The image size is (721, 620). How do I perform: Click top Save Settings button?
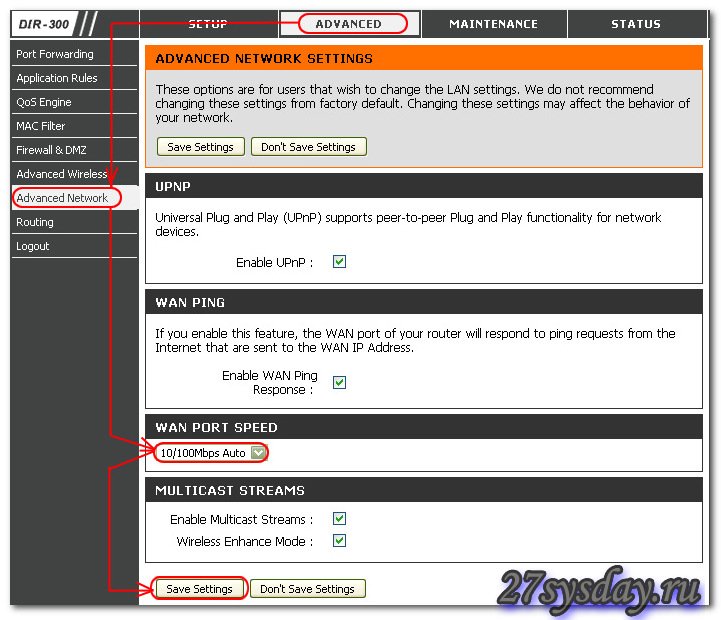click(x=200, y=147)
